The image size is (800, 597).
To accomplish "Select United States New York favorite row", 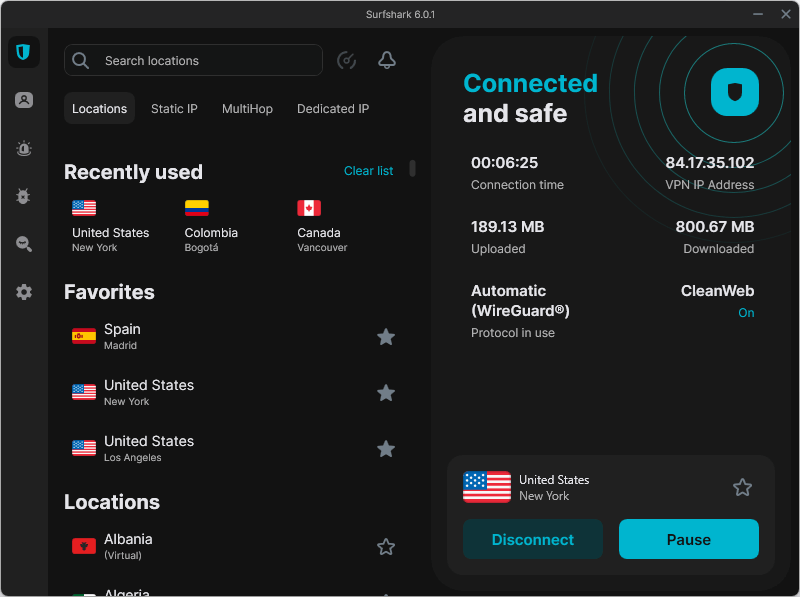I will click(234, 393).
